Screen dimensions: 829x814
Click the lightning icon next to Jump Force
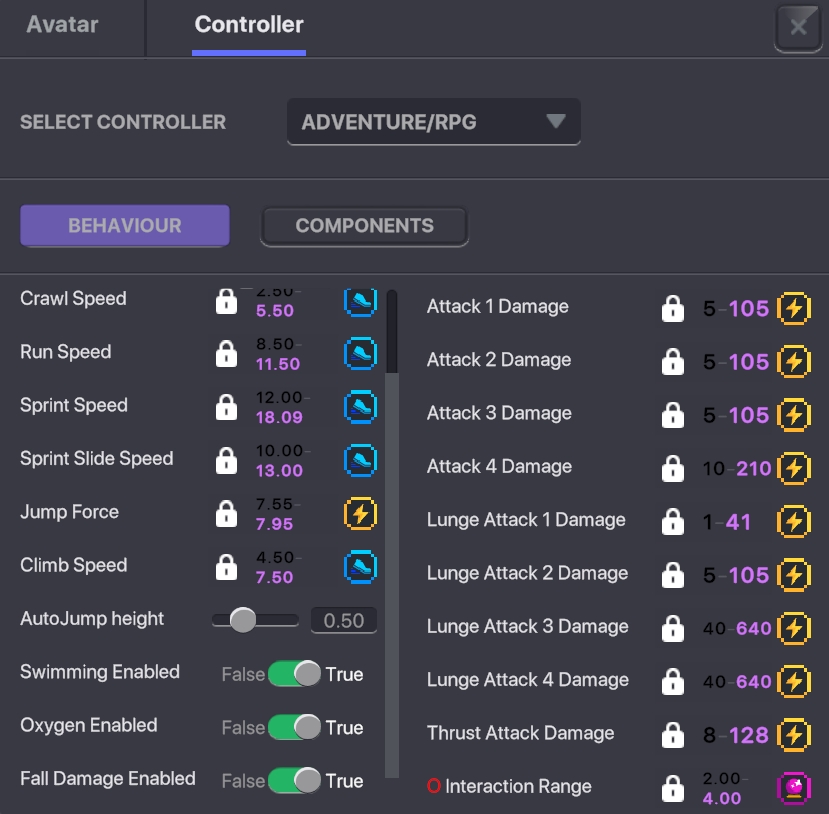tap(360, 514)
